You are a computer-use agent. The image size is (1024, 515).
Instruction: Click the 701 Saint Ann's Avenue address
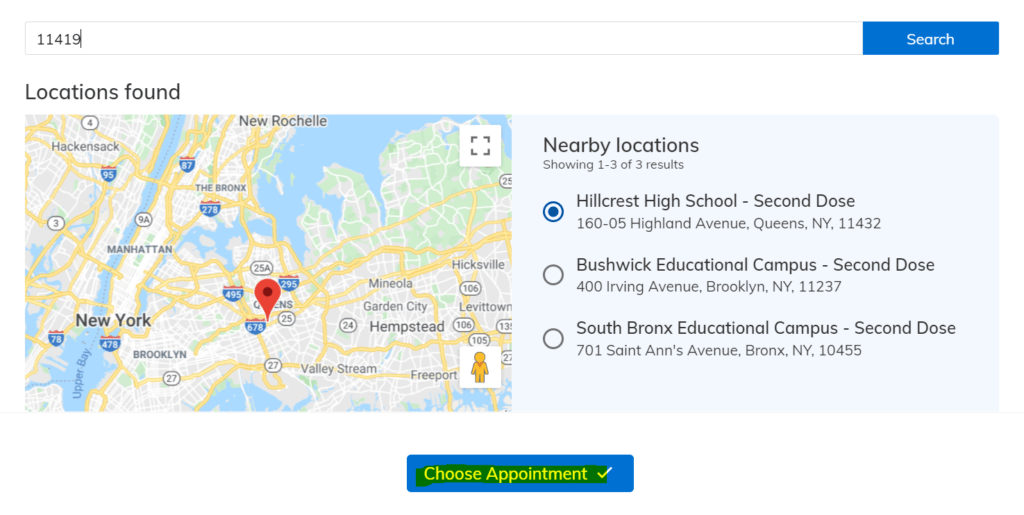pyautogui.click(x=718, y=351)
